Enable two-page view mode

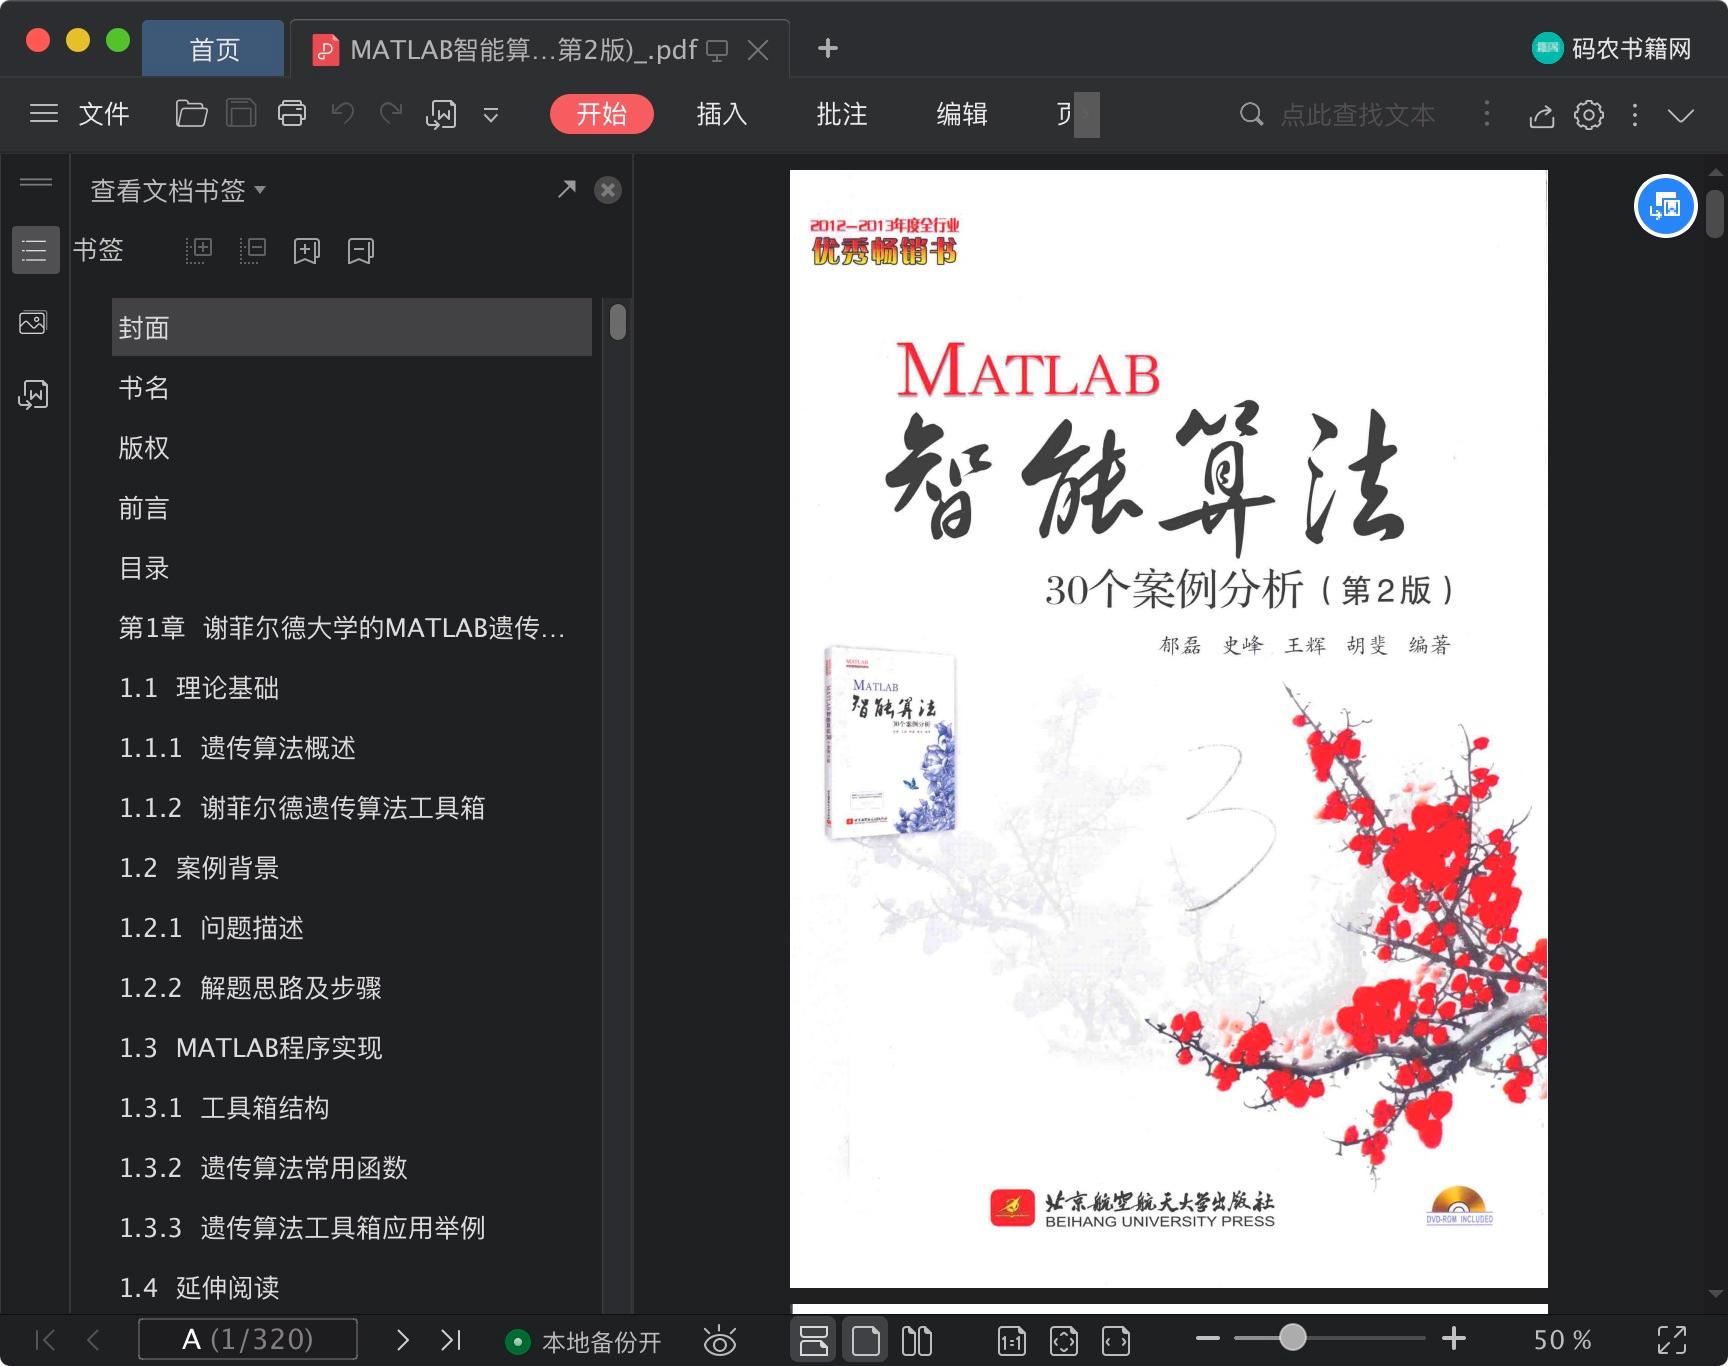coord(917,1341)
